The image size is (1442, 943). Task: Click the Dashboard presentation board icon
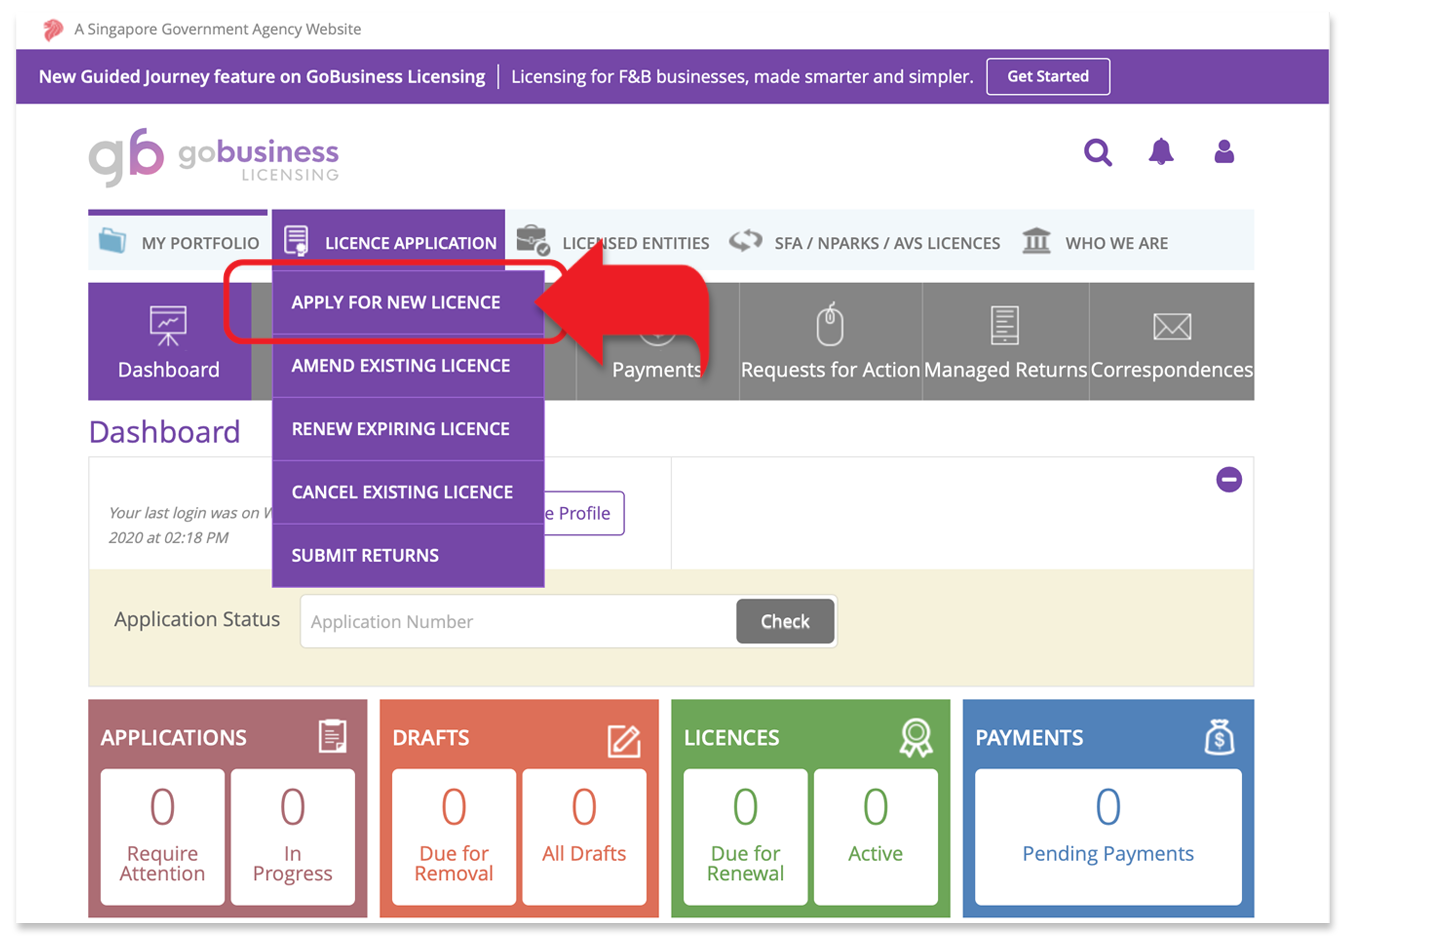click(x=168, y=325)
